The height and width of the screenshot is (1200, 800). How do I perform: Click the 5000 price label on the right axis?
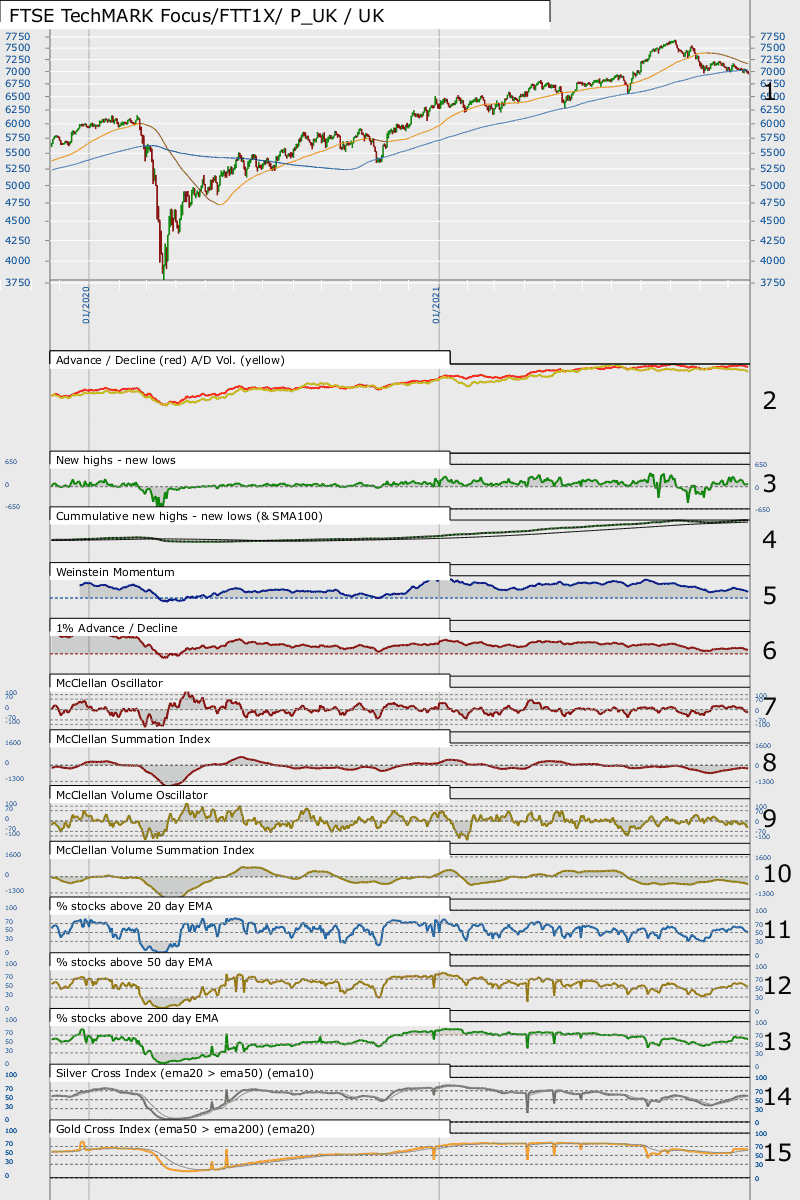pyautogui.click(x=773, y=186)
